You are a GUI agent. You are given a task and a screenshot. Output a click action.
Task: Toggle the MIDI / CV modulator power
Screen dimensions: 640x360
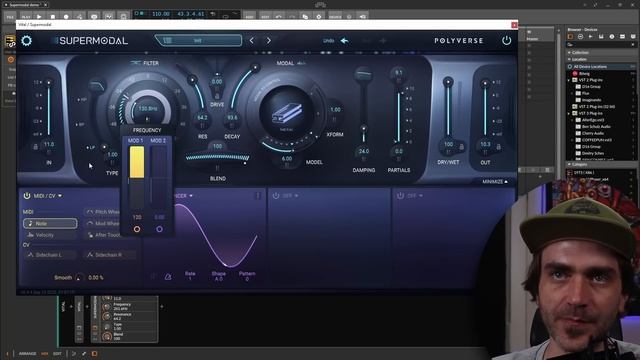click(x=27, y=196)
